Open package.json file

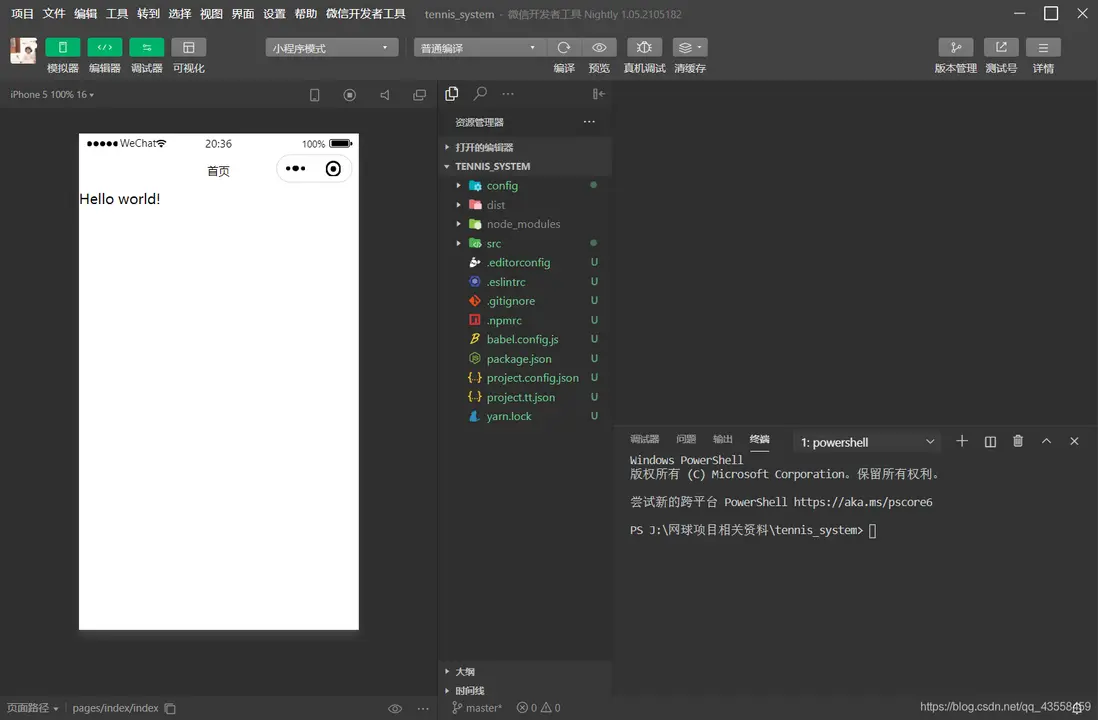tap(518, 359)
